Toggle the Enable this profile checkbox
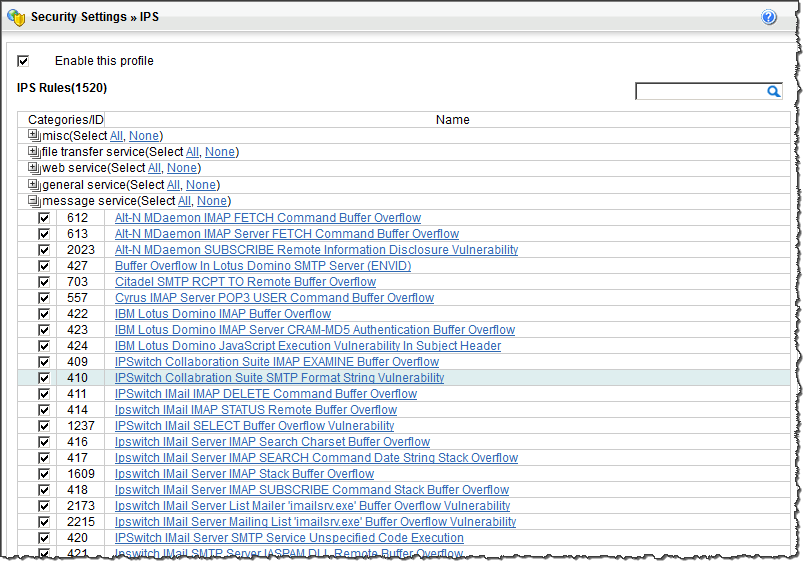Viewport: 807px width, 566px height. click(x=23, y=61)
